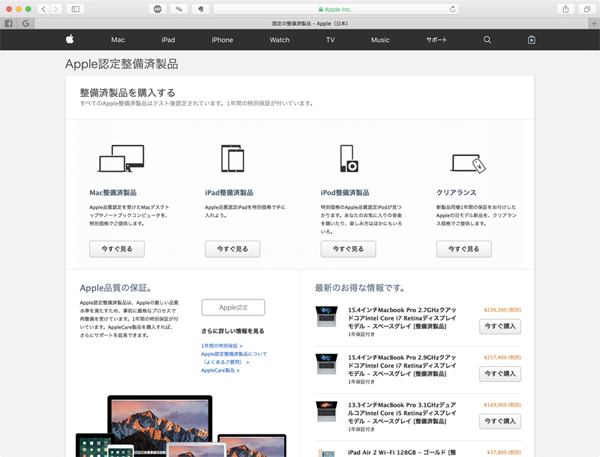Open iPad Air 2 Wi-Fi 128GB product title
600x457 pixels.
point(402,452)
